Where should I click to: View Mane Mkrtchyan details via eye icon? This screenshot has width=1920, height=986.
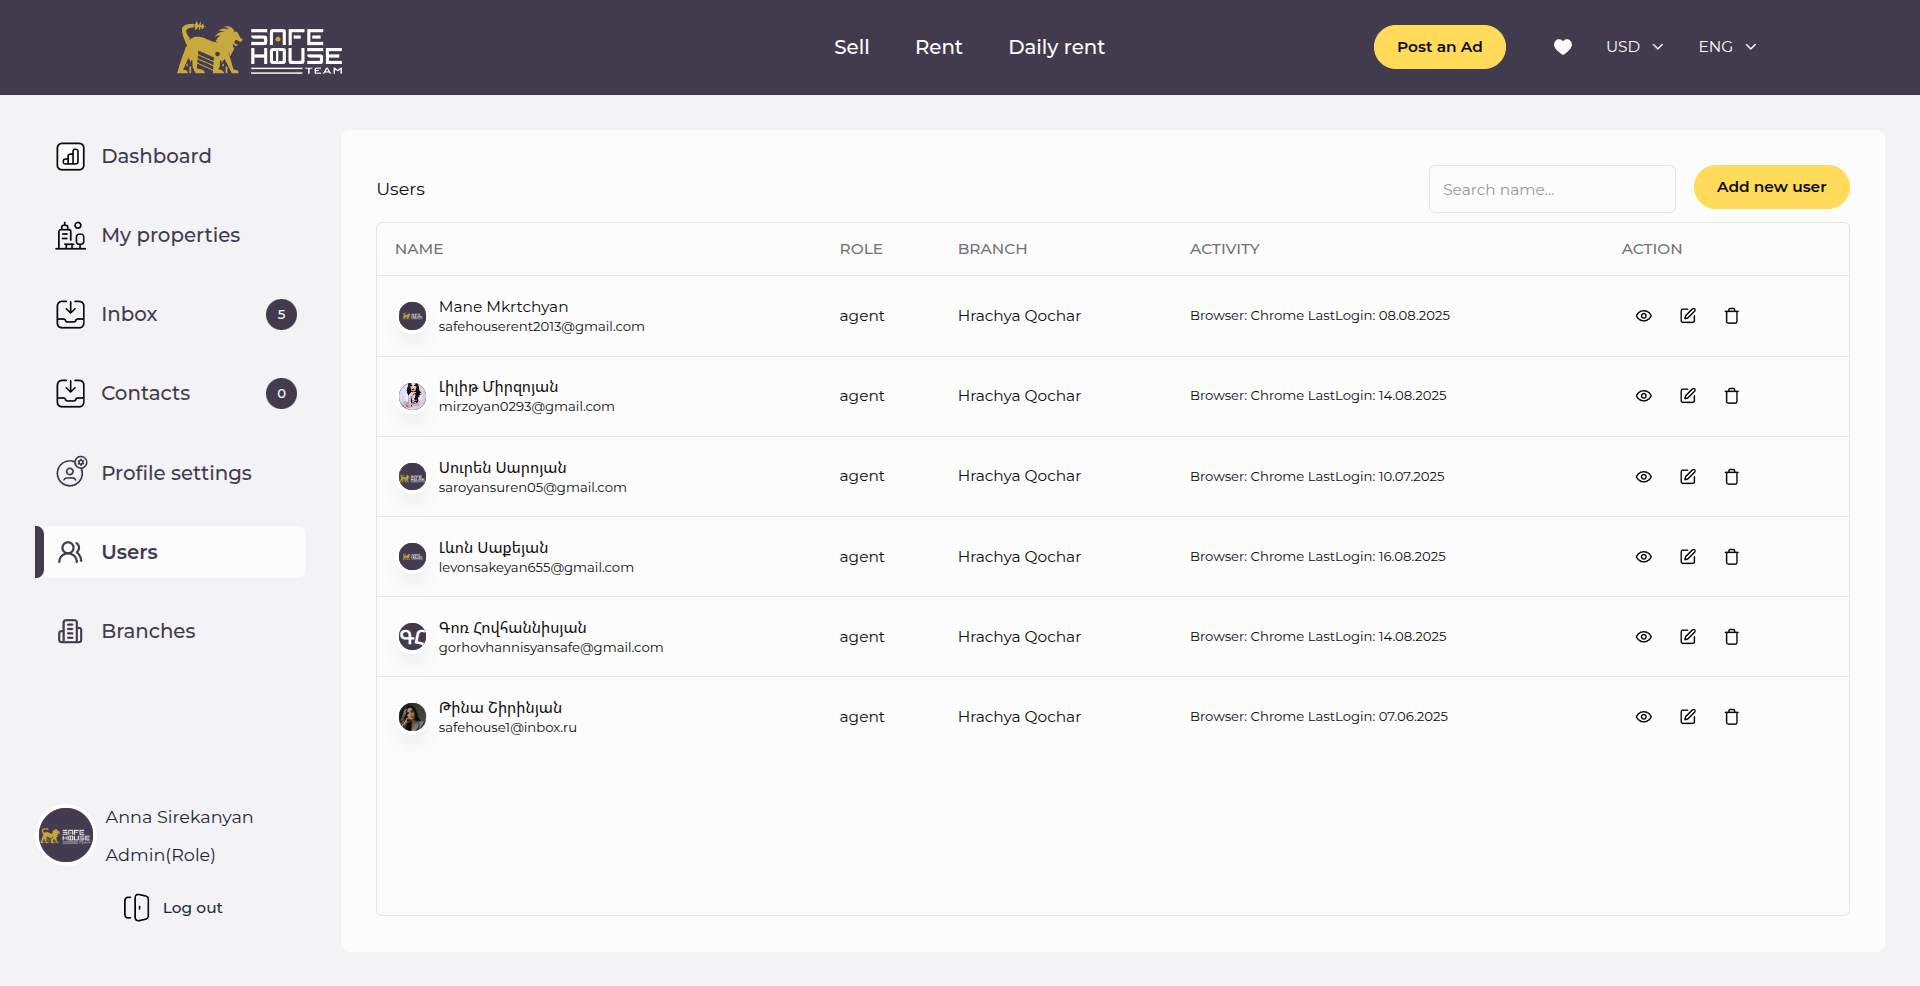click(1643, 316)
